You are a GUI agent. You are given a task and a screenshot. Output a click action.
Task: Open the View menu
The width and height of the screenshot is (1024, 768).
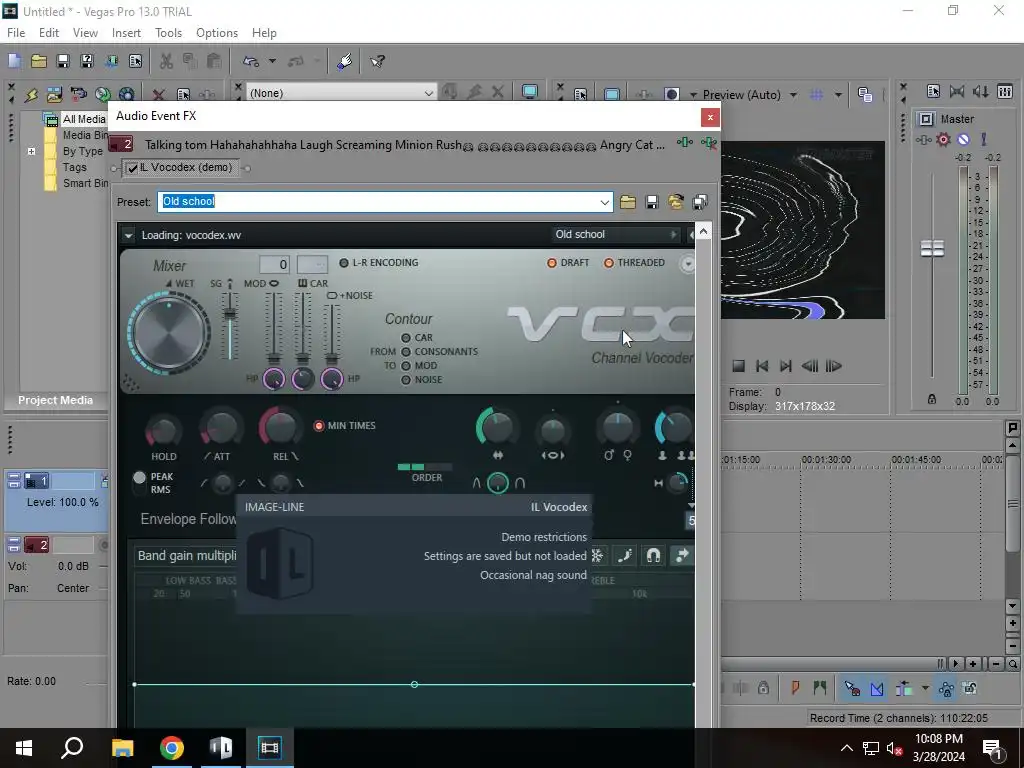pos(86,33)
